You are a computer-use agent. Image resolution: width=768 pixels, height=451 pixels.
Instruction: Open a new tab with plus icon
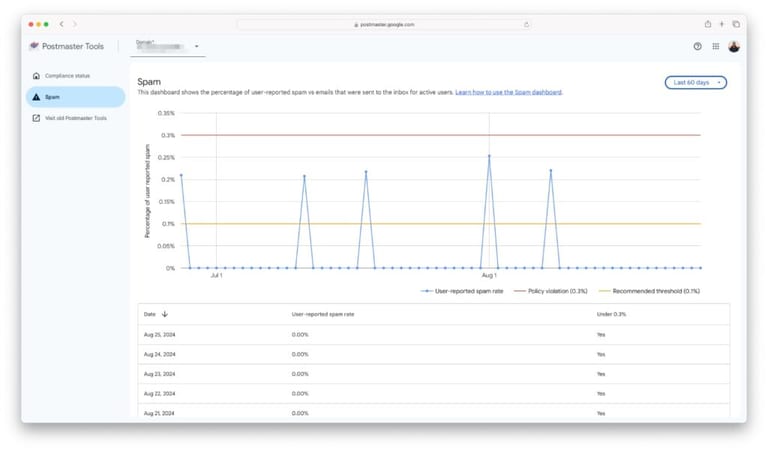721,24
